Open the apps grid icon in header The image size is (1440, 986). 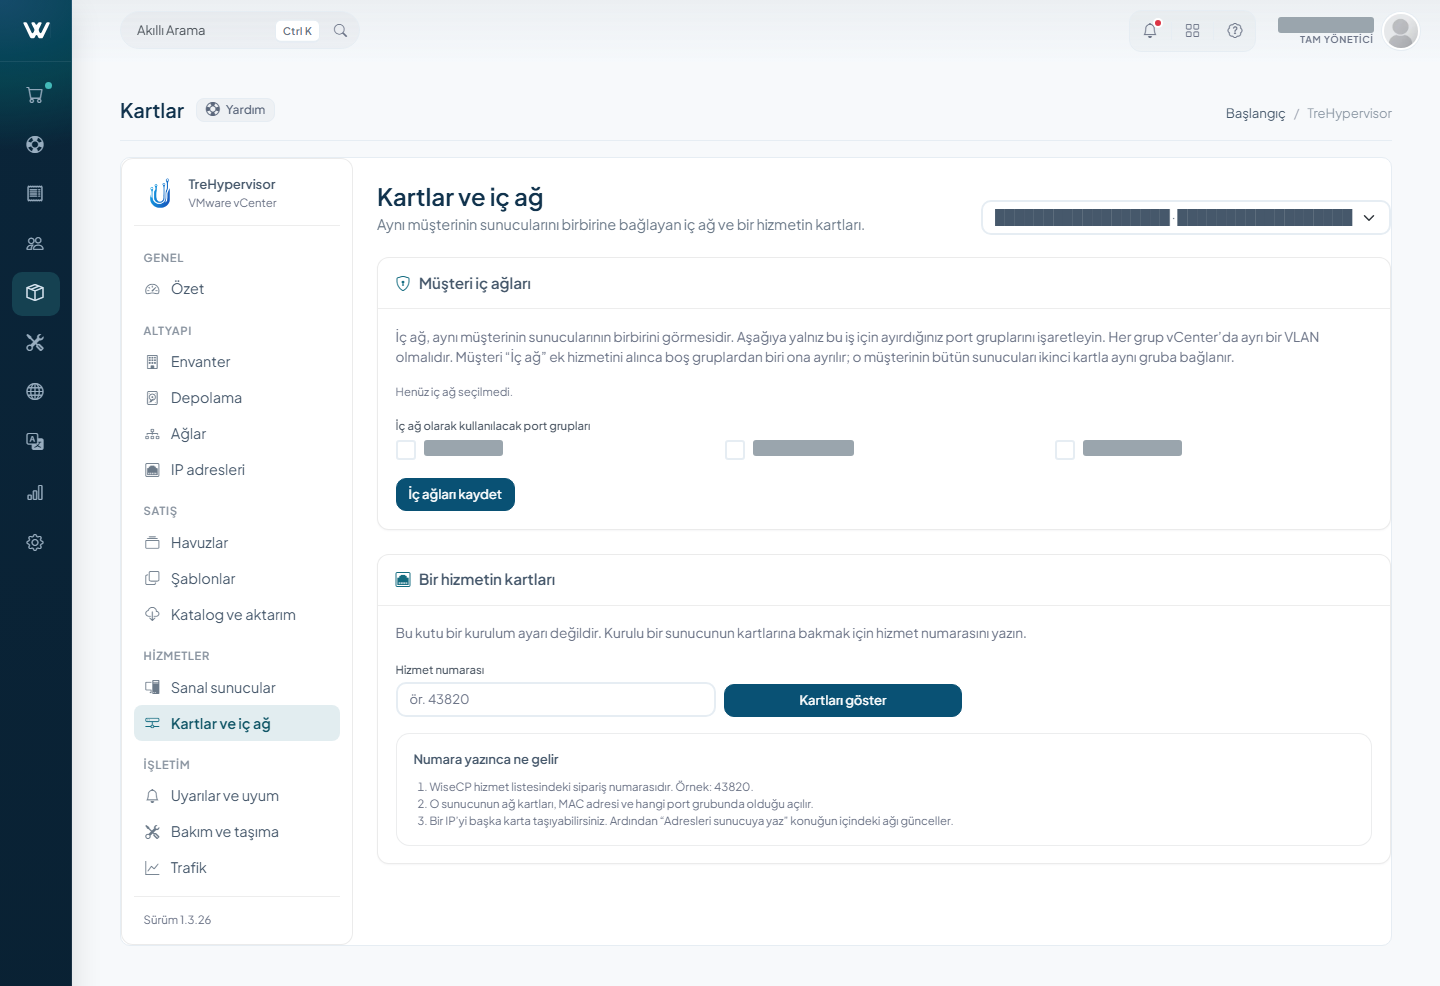(1192, 31)
